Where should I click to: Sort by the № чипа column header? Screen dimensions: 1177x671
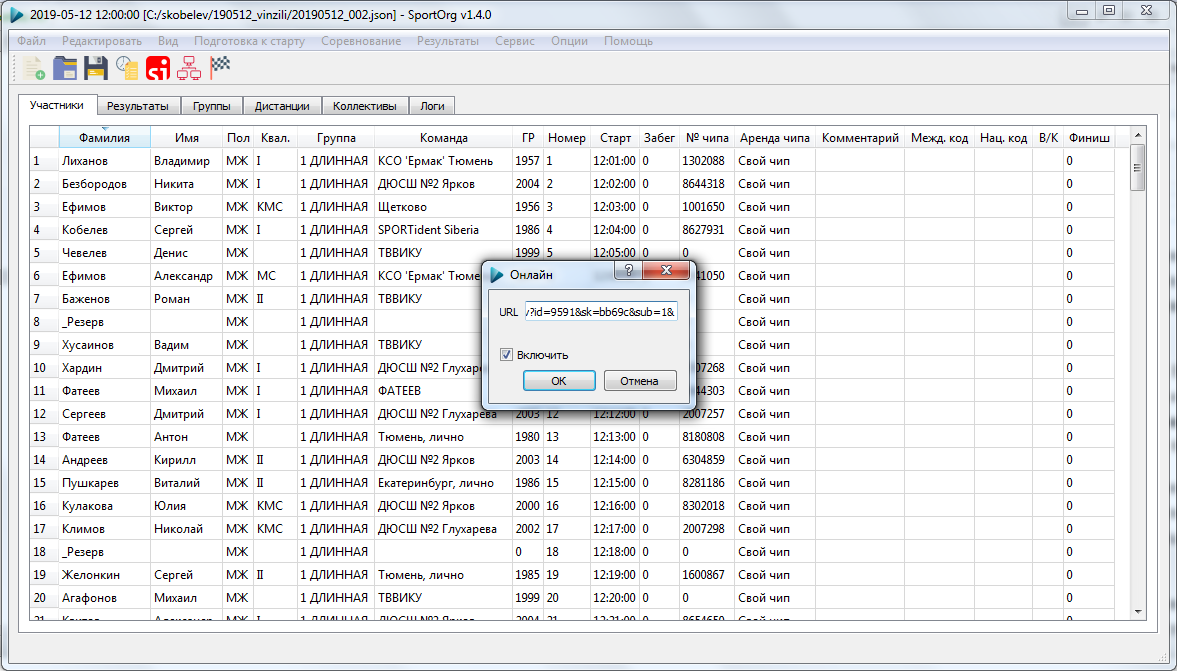coord(707,137)
